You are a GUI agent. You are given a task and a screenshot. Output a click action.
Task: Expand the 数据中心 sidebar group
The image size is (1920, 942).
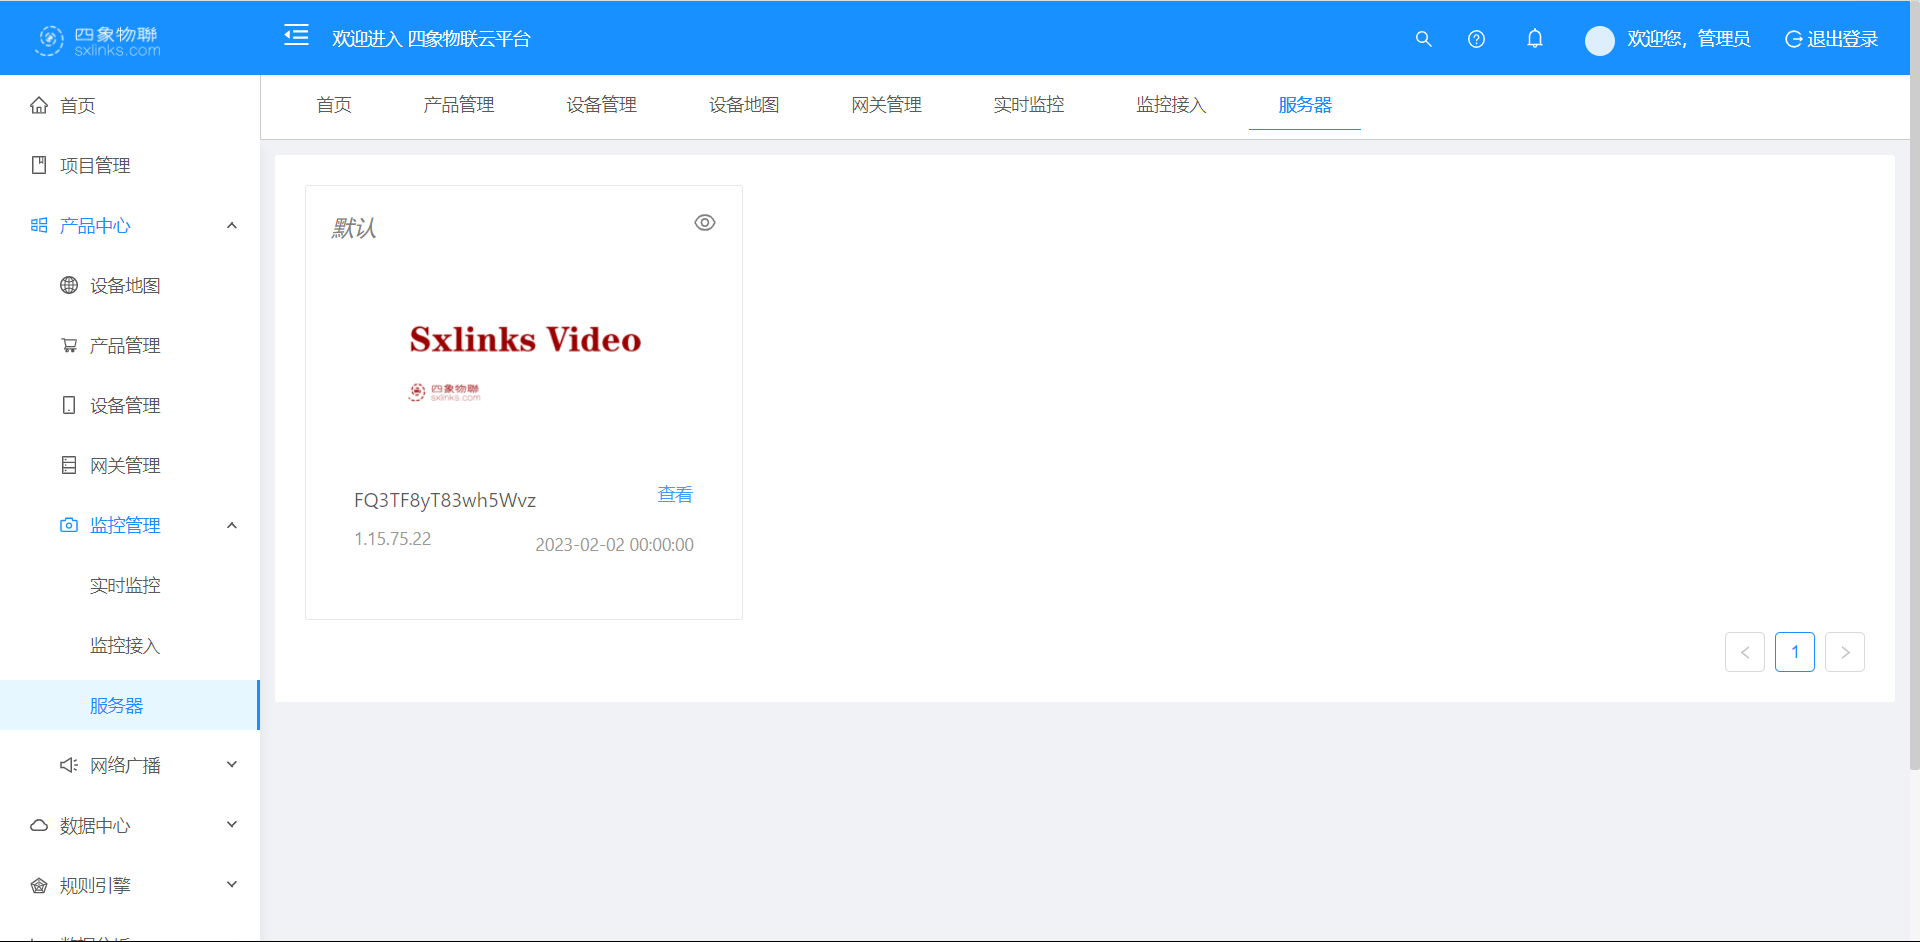232,825
